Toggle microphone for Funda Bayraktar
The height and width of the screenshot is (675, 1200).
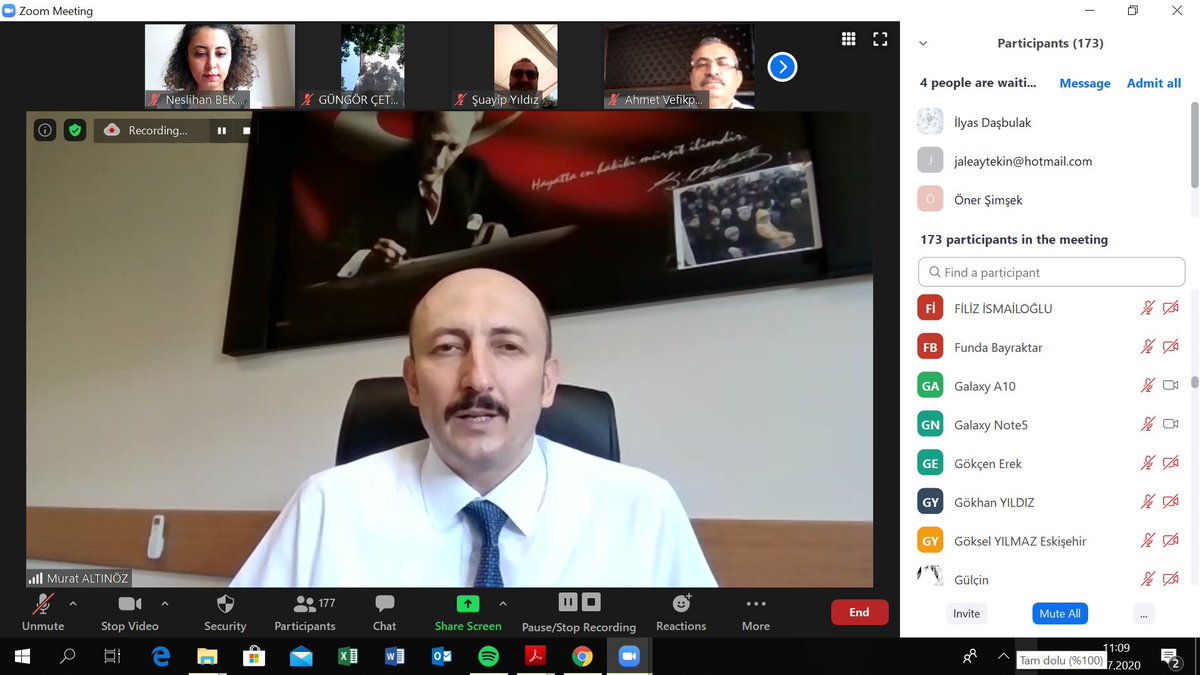pyautogui.click(x=1148, y=347)
